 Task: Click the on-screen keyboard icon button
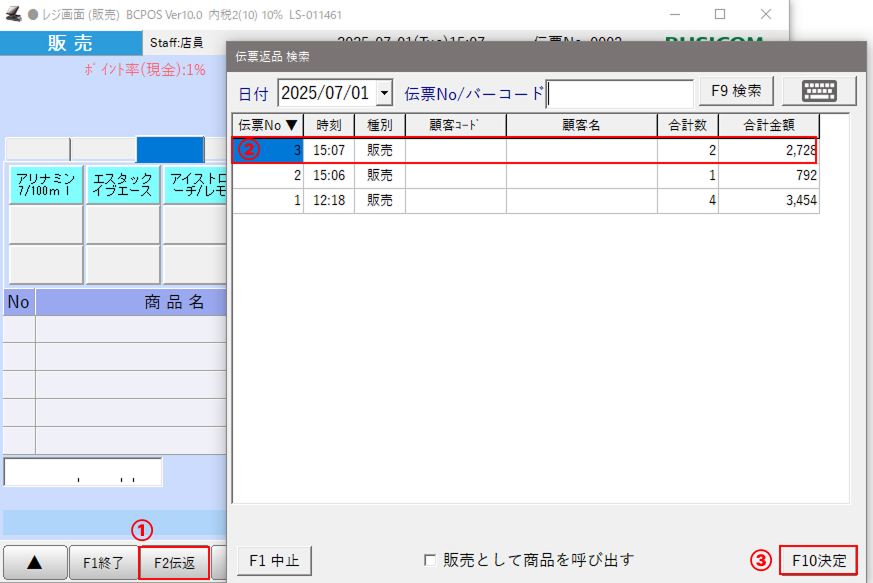[819, 91]
